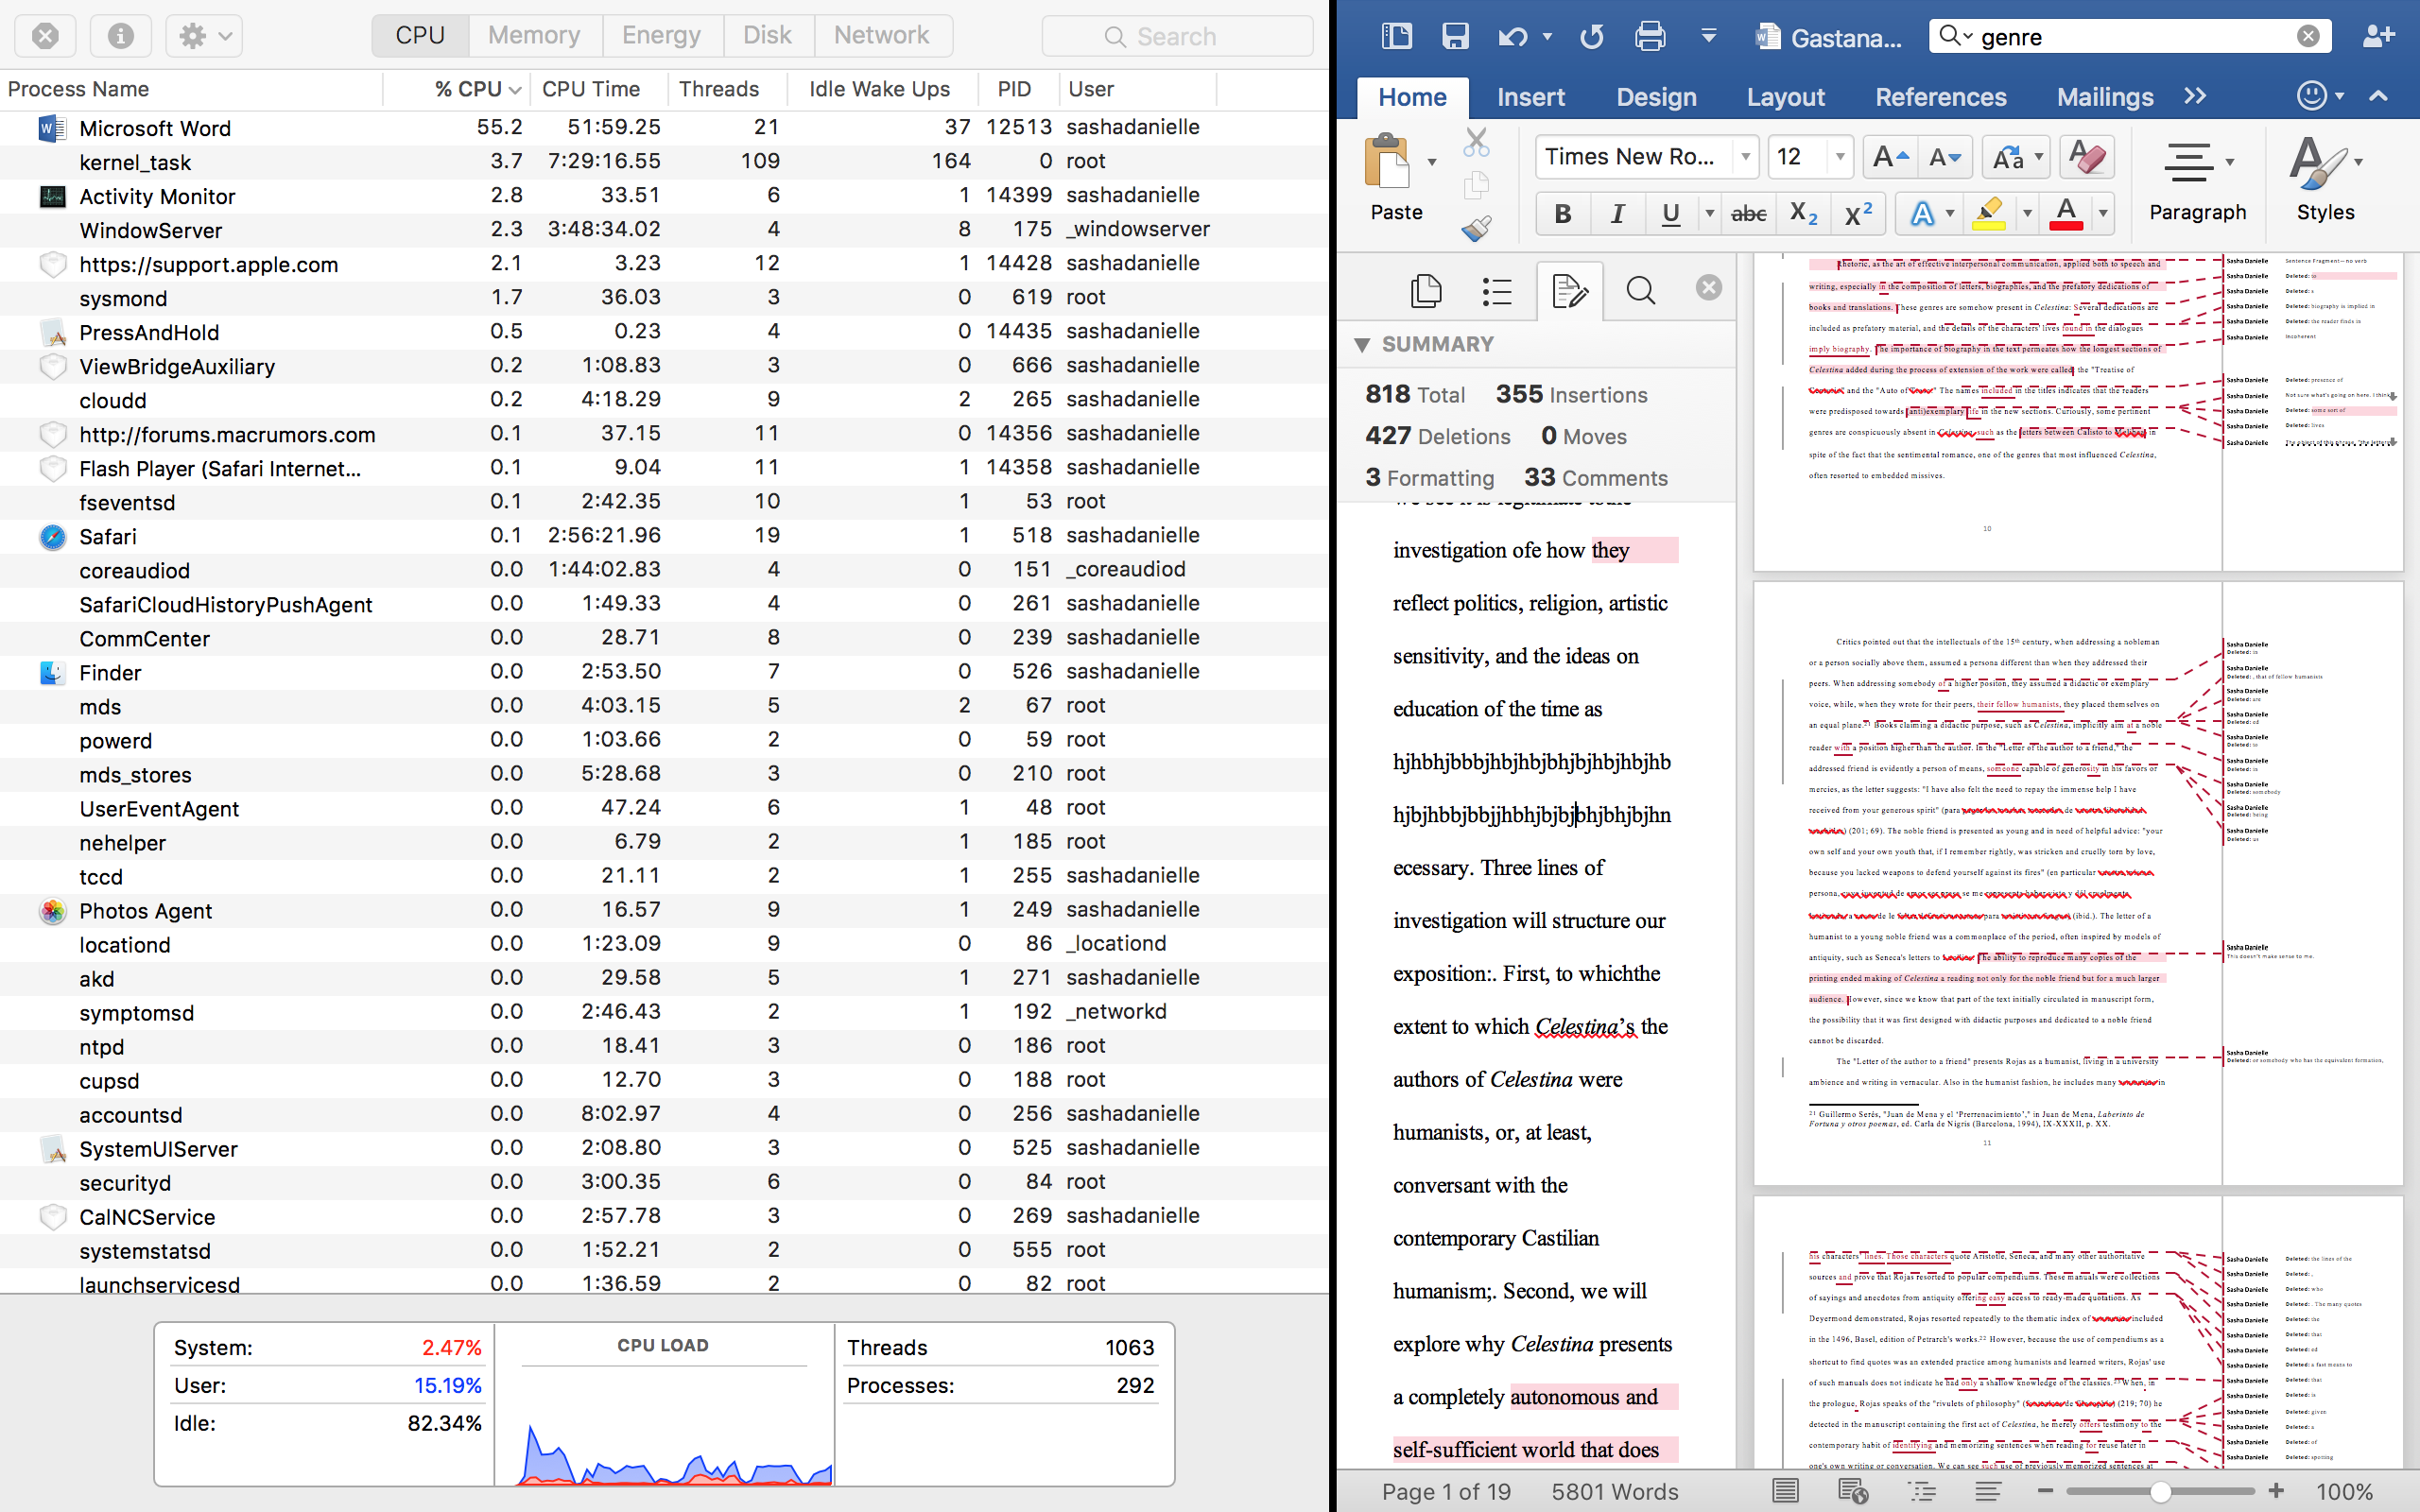2420x1512 pixels.
Task: Apply yellow highlight color swatch
Action: tap(1988, 213)
